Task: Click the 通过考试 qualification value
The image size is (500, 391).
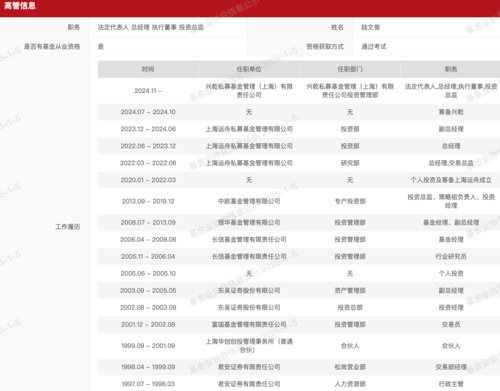Action: click(374, 47)
